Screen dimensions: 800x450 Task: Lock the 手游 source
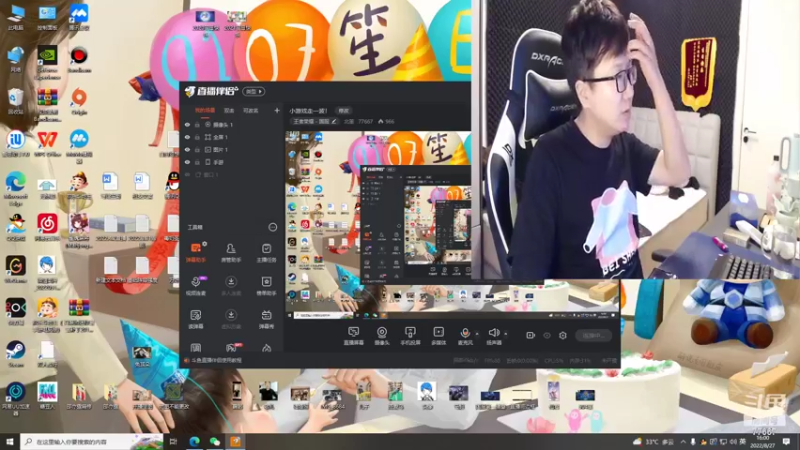click(x=197, y=162)
